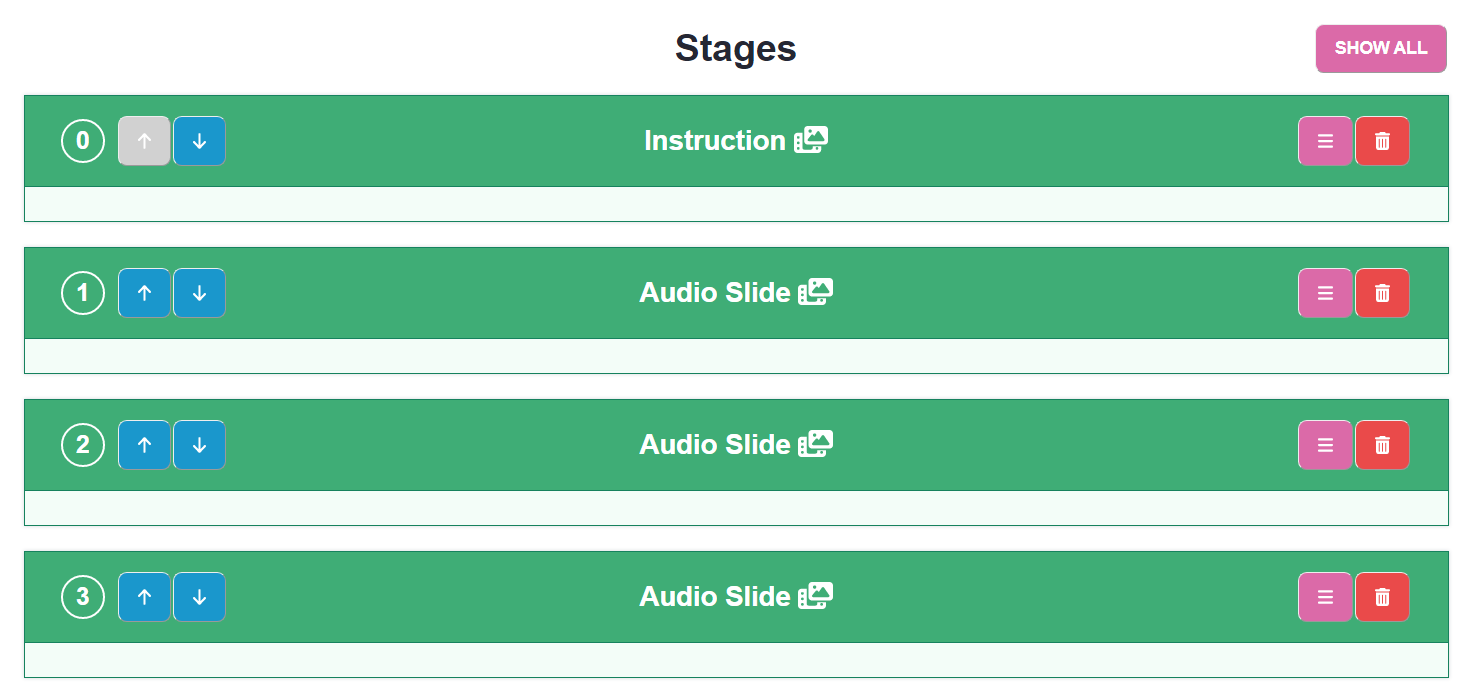This screenshot has height=690, width=1475.
Task: Move stage 3 Audio Slide down
Action: coord(199,597)
